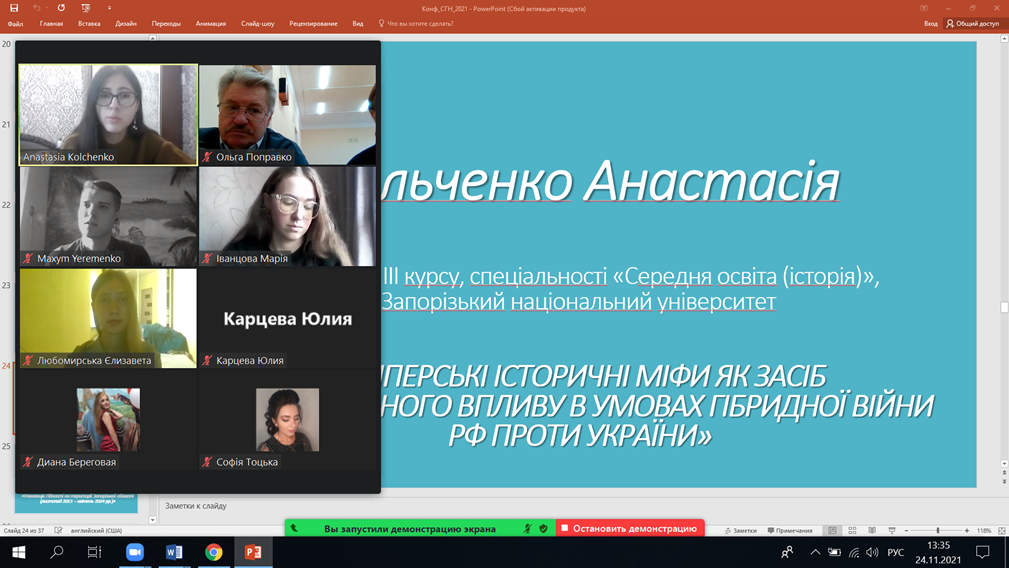
Task: Switch to Reading view icon
Action: (872, 530)
